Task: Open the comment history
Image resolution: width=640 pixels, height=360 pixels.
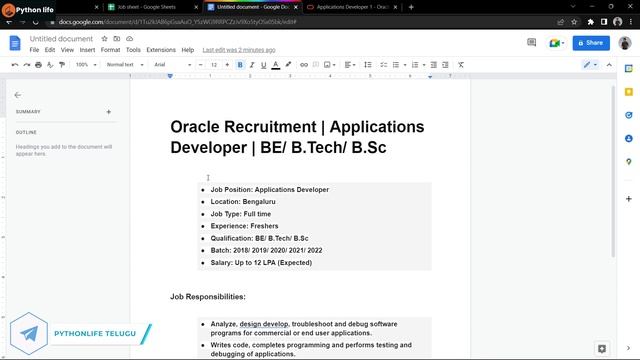Action: (531, 42)
